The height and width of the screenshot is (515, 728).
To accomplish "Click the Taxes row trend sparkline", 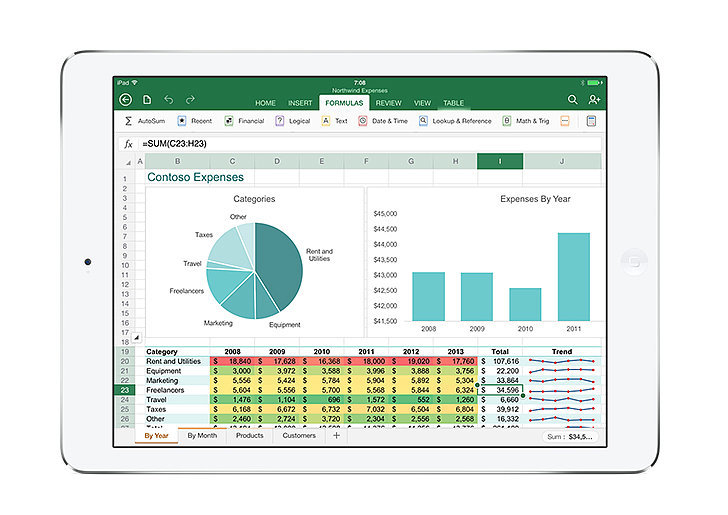I will point(562,409).
